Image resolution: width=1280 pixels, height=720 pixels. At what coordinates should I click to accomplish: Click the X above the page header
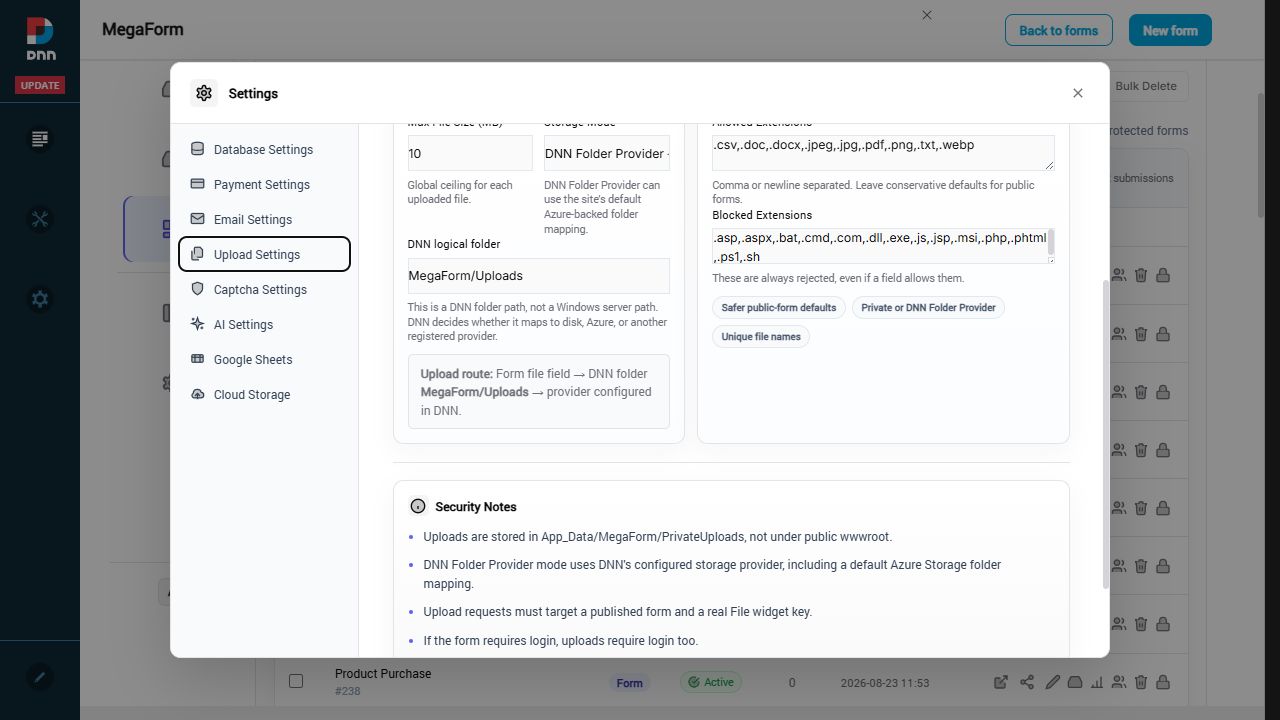click(x=927, y=15)
